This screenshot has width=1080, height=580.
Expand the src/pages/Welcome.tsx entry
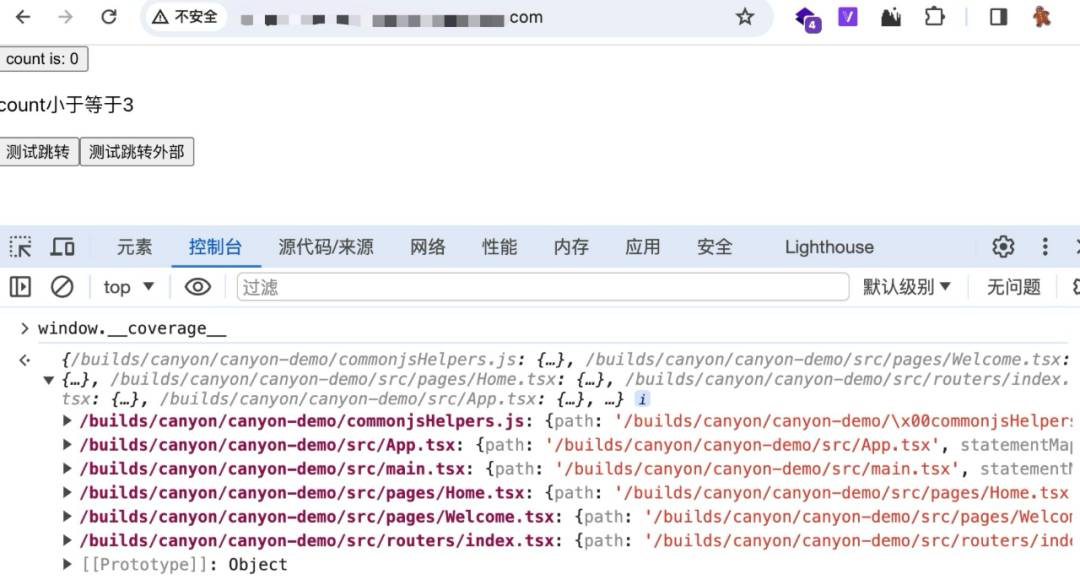67,517
